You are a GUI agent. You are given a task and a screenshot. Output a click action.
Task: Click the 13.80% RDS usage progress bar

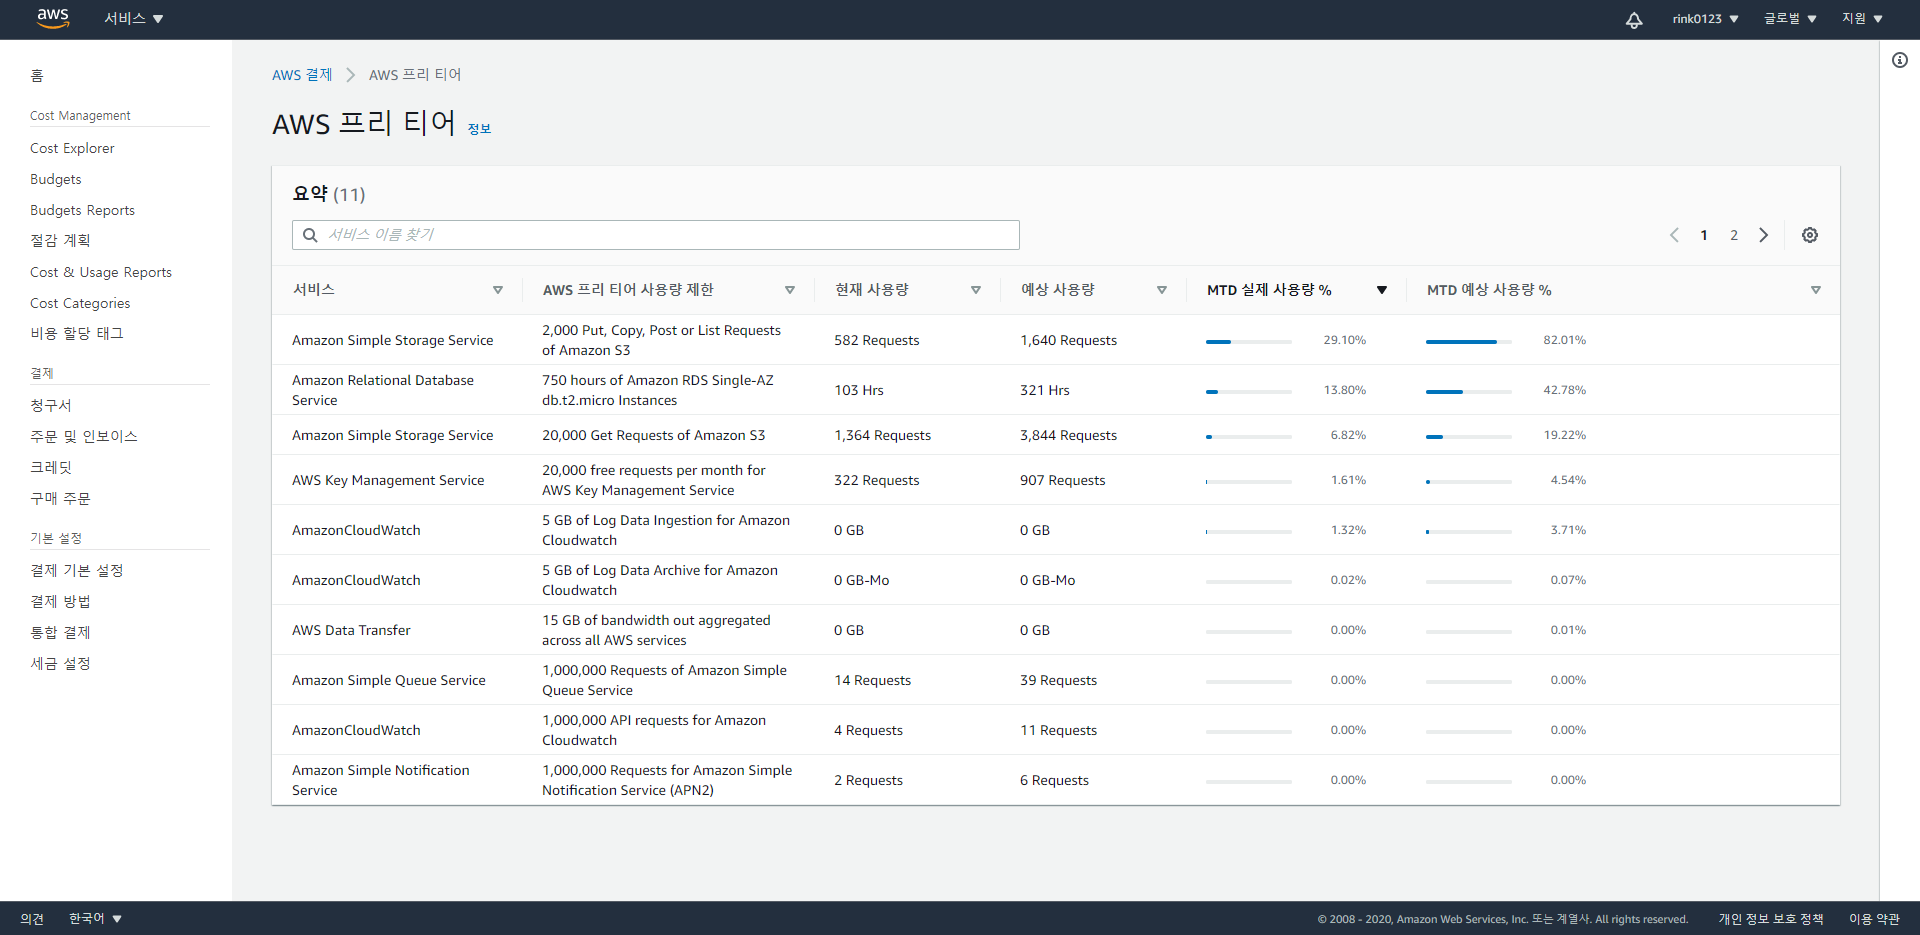click(x=1249, y=392)
